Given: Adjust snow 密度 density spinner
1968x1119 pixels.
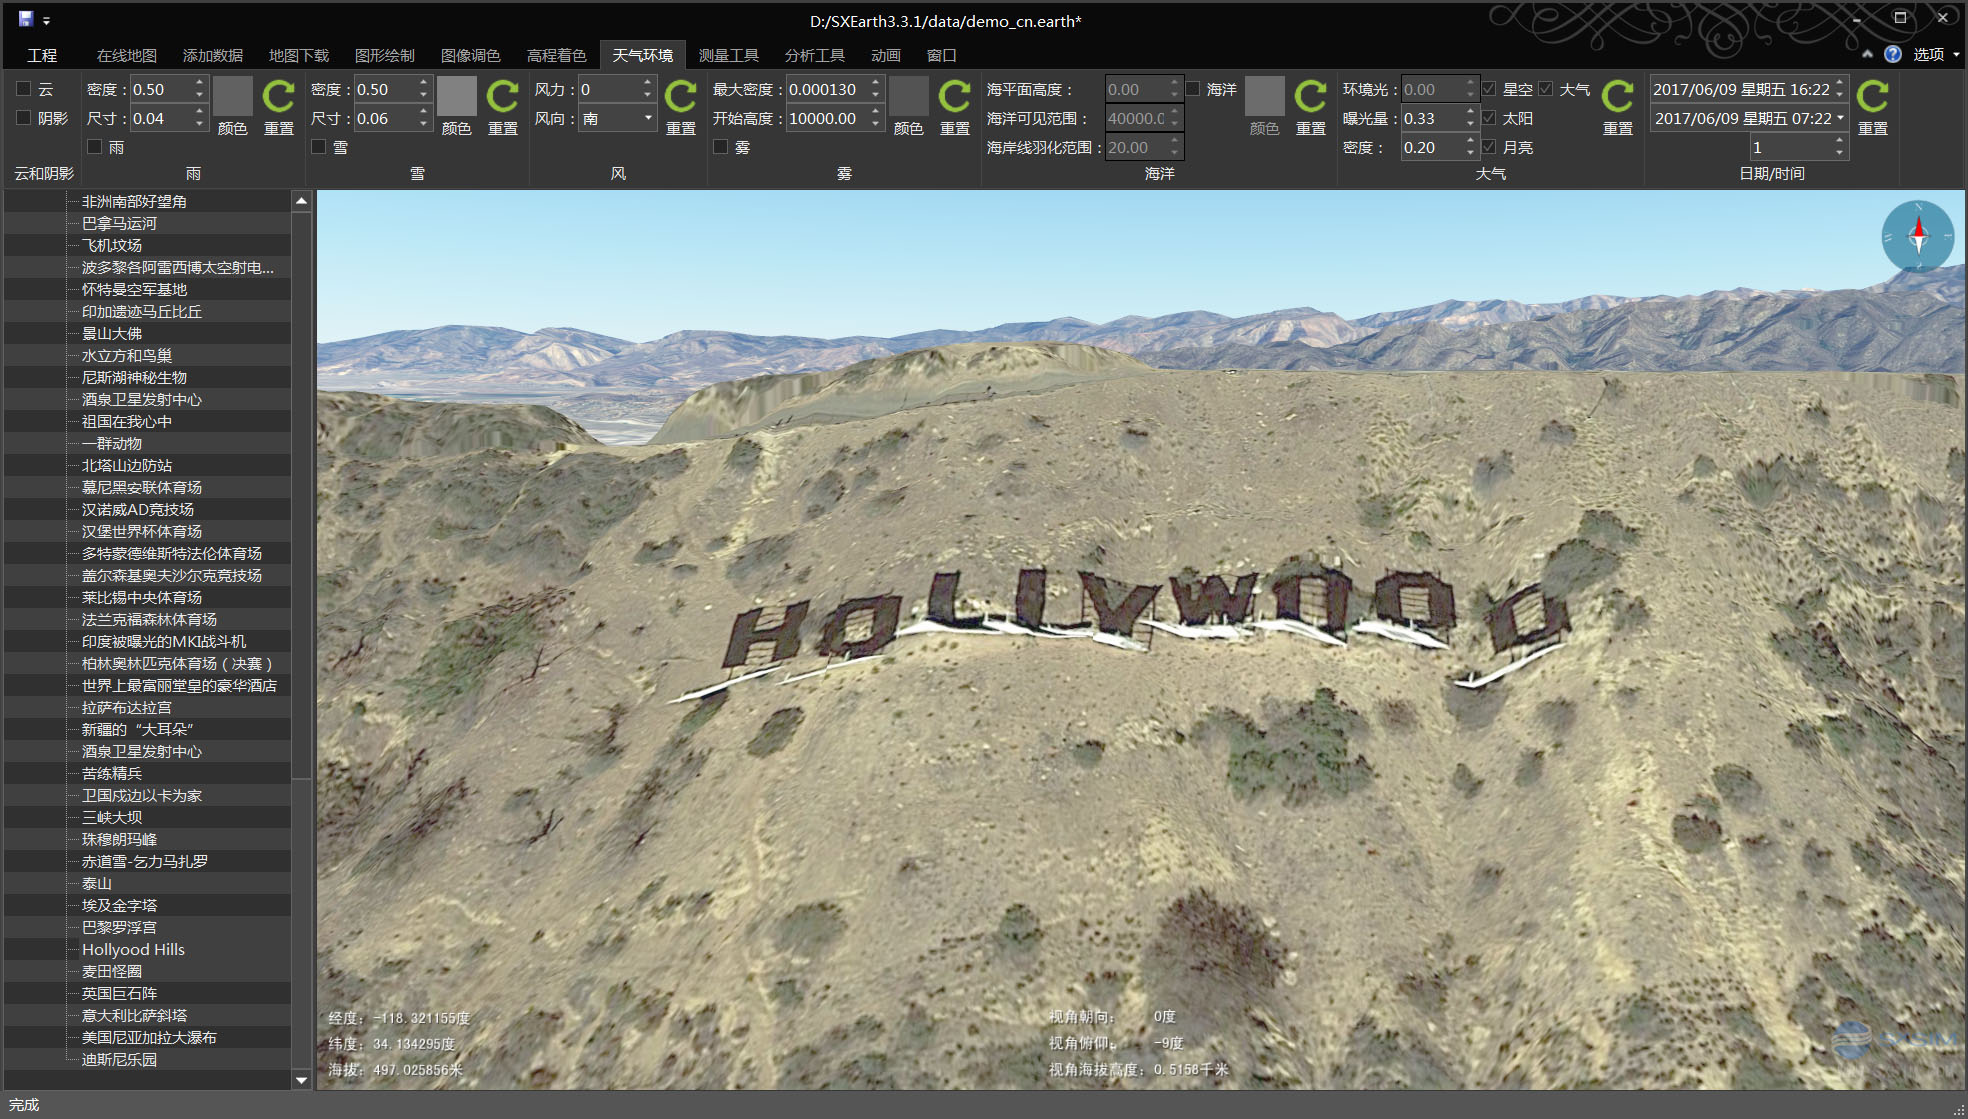Looking at the screenshot, I should point(424,89).
